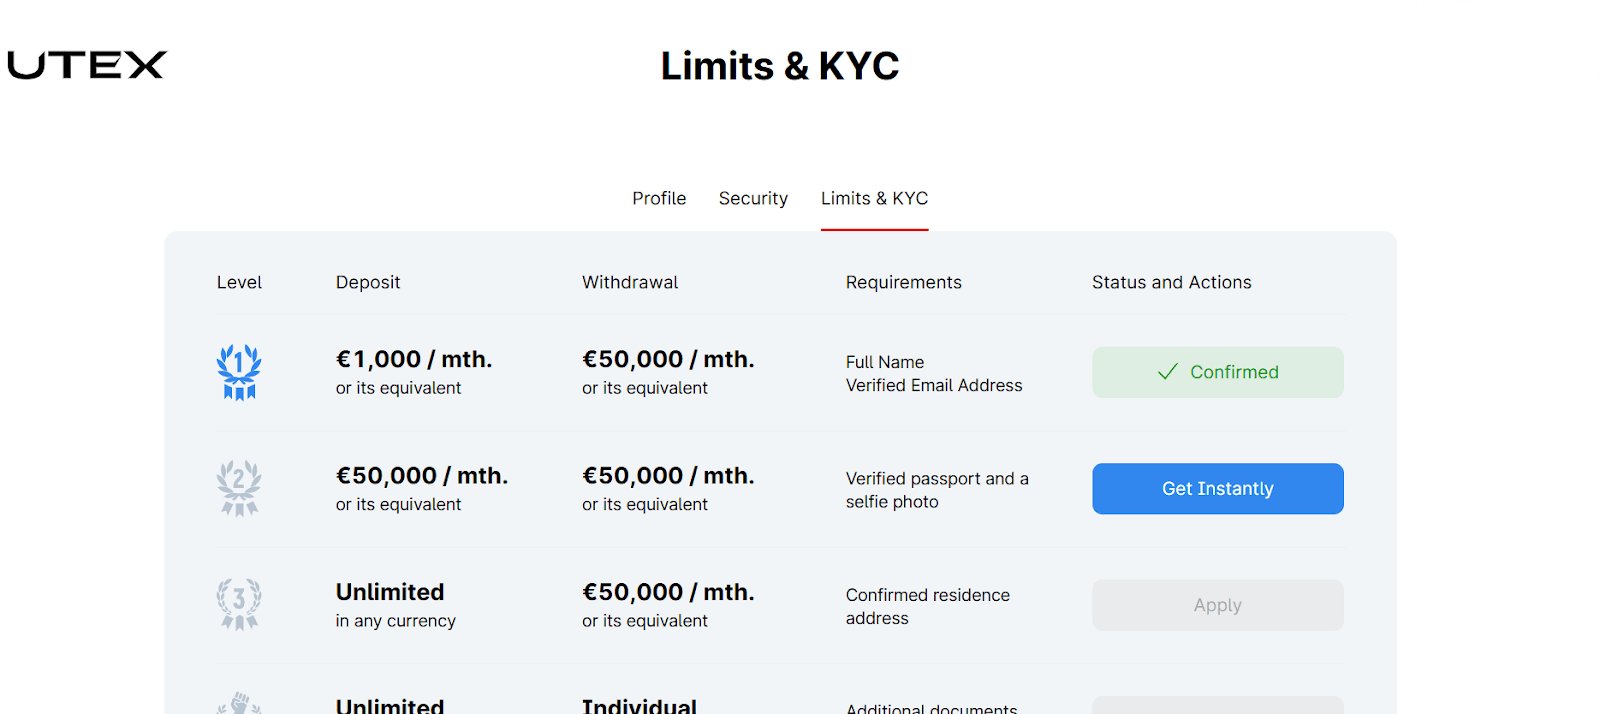
Task: Click the Verified Email Address requirement
Action: [934, 385]
